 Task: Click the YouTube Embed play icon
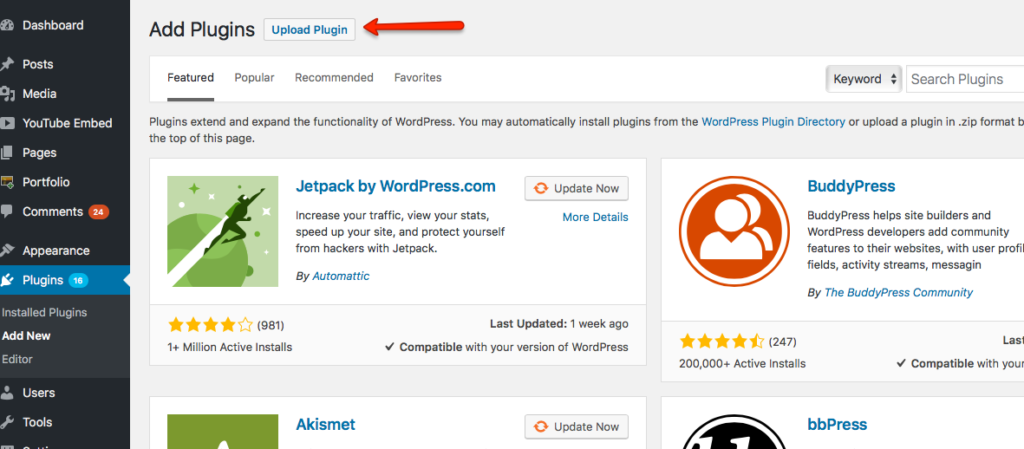click(7, 123)
